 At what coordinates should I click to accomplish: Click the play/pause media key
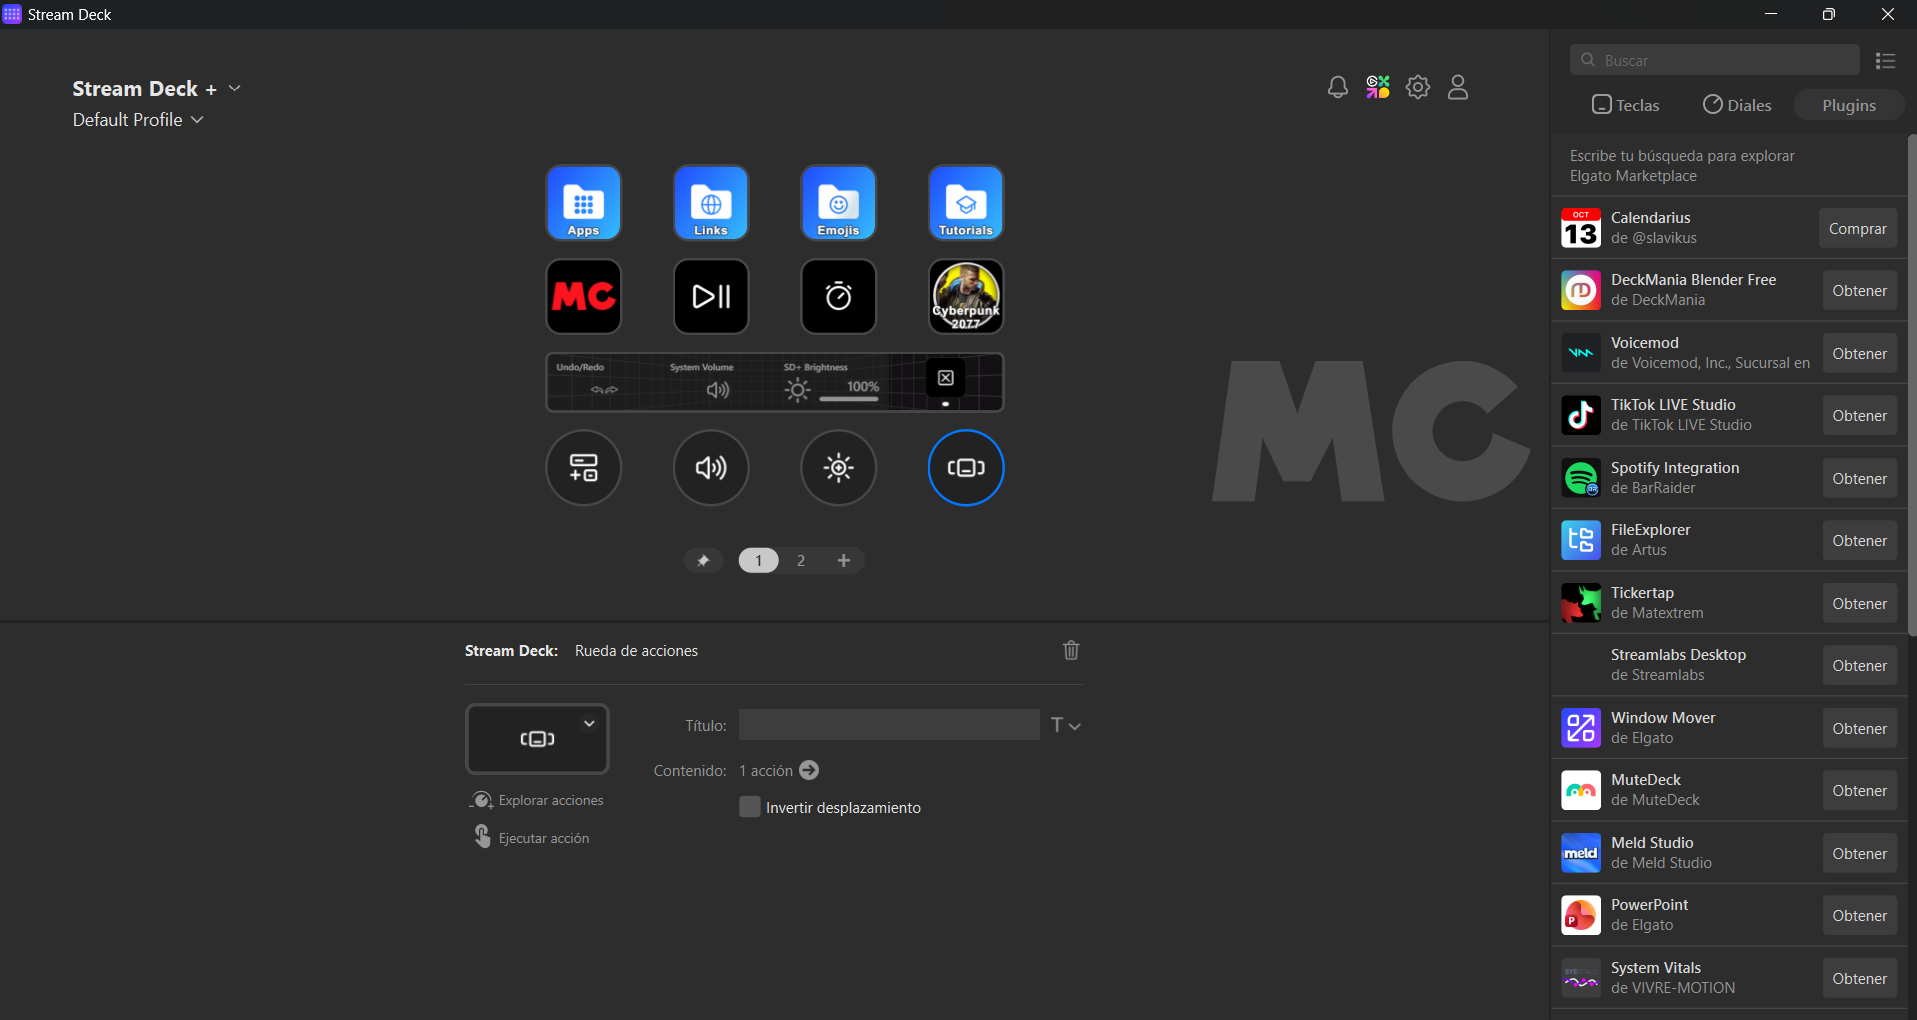711,297
